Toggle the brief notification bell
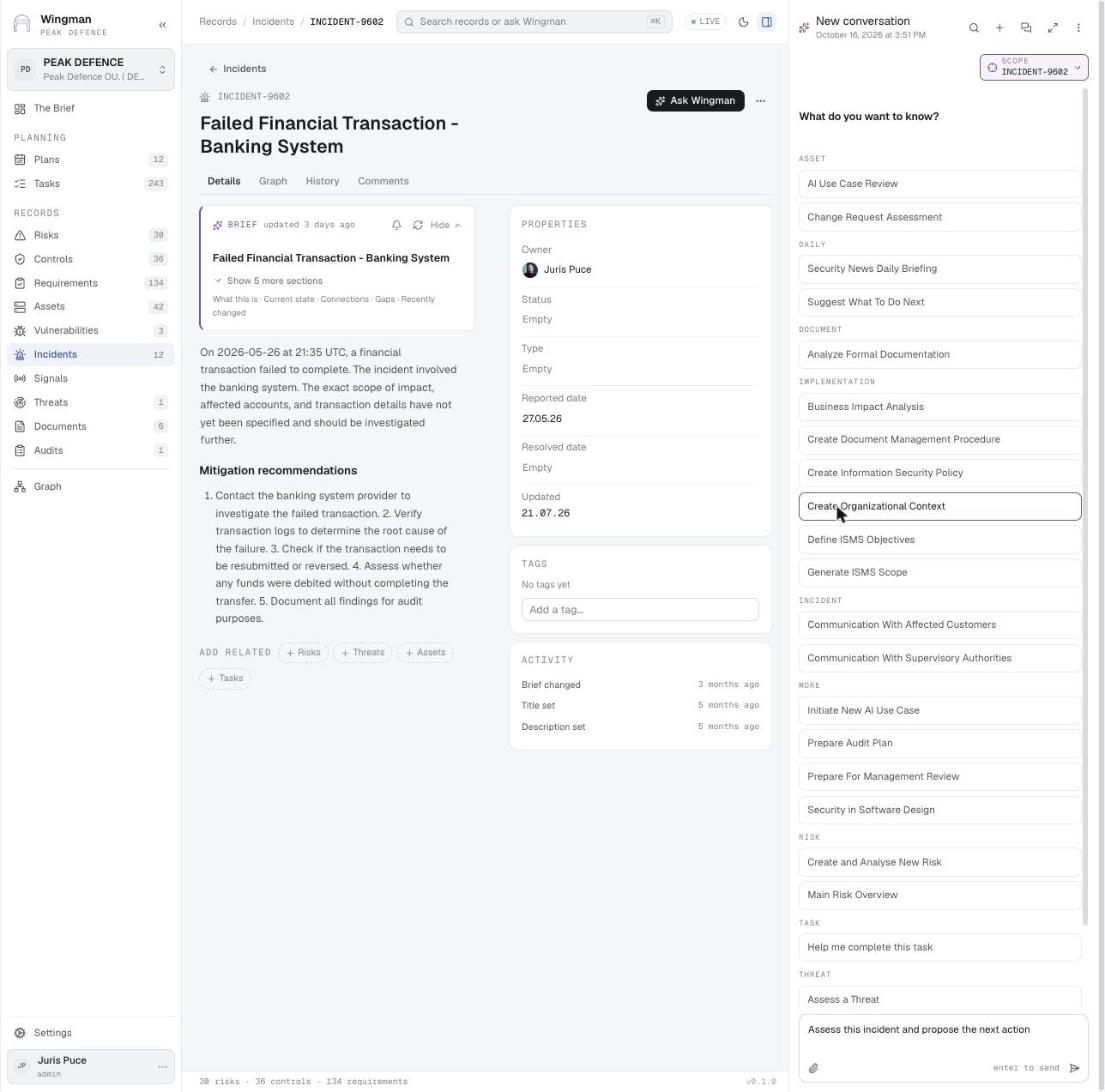 (397, 225)
